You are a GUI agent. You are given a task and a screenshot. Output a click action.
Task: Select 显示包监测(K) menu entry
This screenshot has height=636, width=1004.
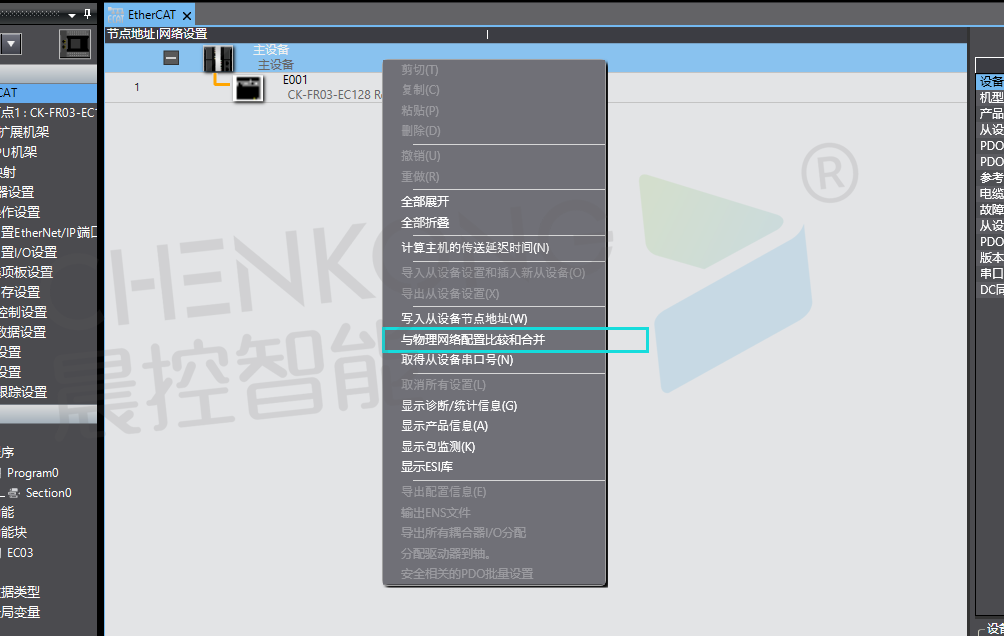coord(438,447)
